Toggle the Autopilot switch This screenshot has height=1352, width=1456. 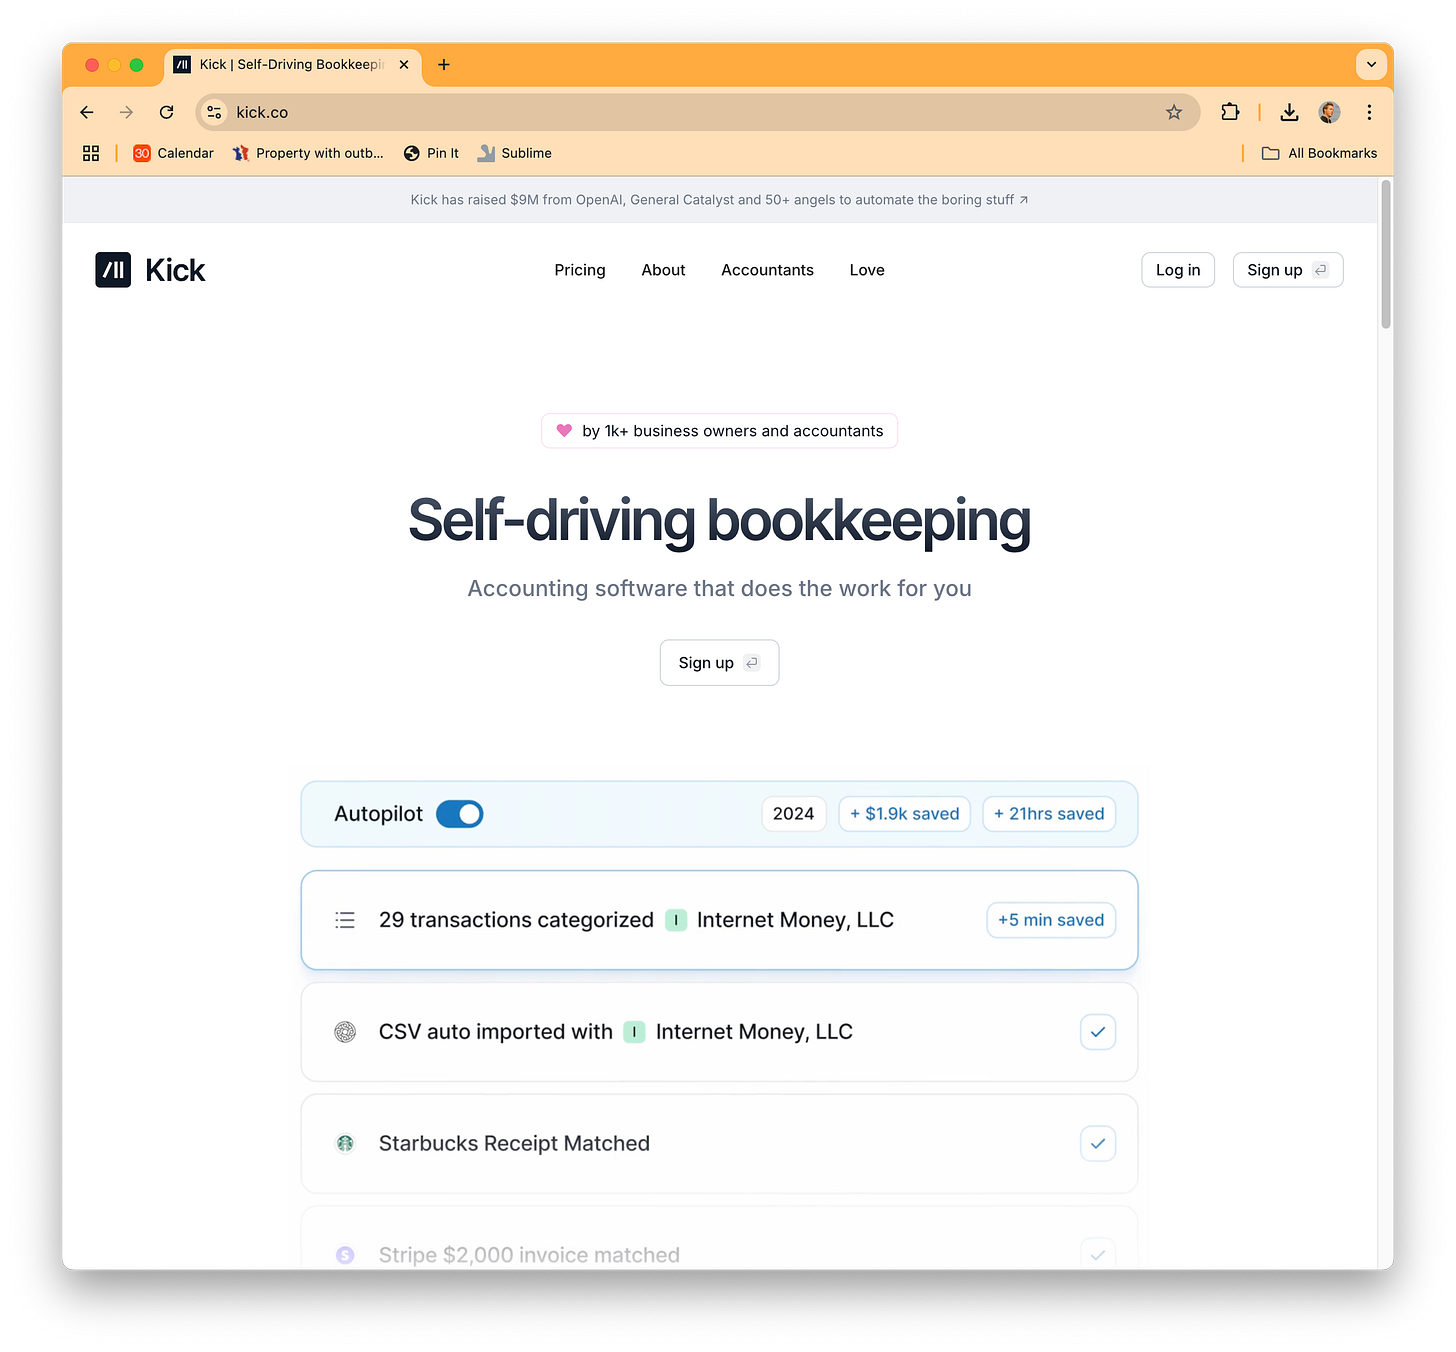pyautogui.click(x=460, y=814)
